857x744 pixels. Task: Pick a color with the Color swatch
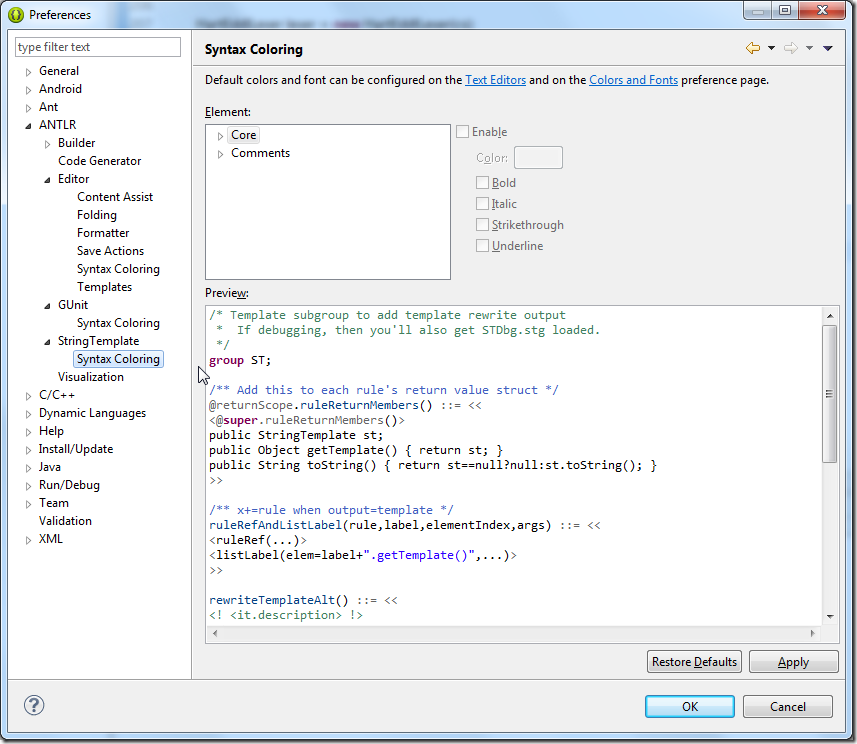(x=538, y=158)
